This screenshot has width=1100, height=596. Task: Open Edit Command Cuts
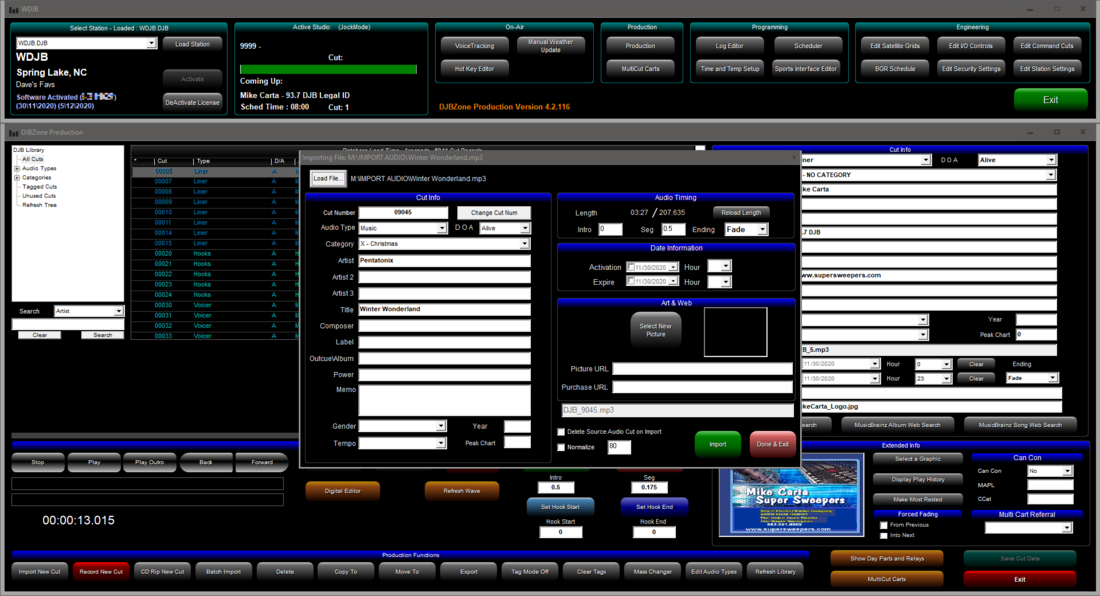(1047, 46)
